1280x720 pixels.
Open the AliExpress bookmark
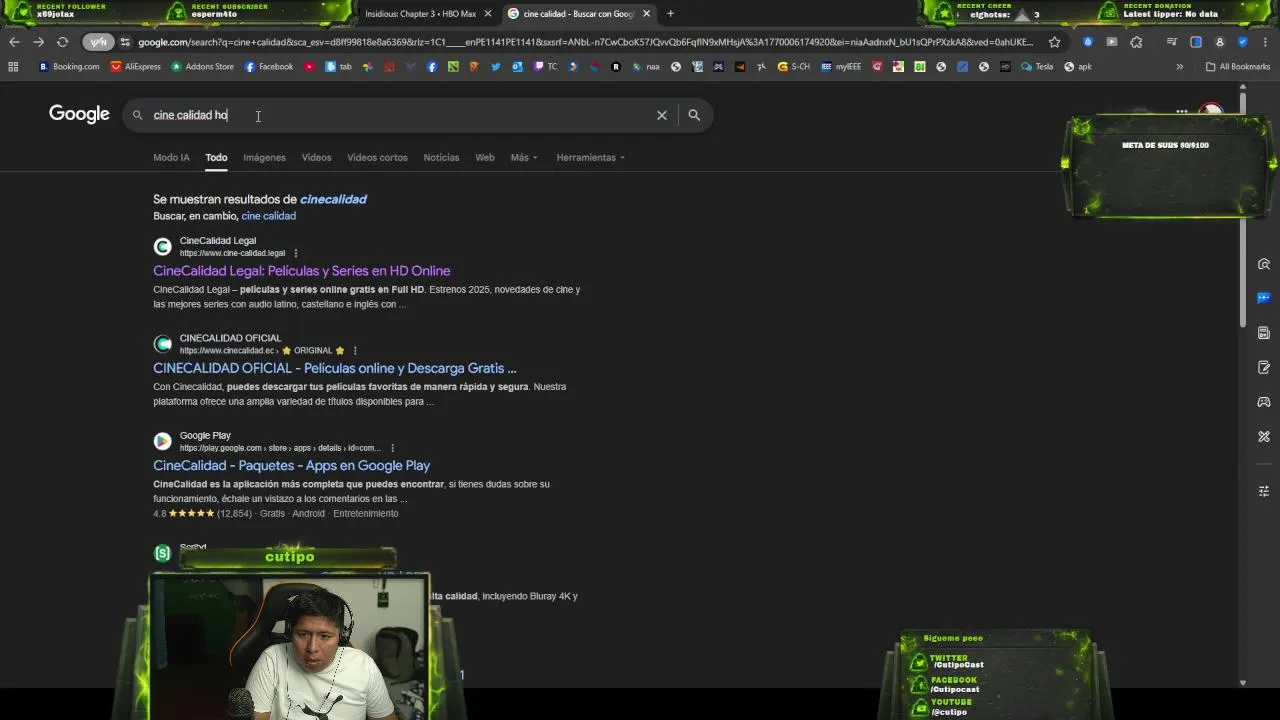[x=136, y=67]
